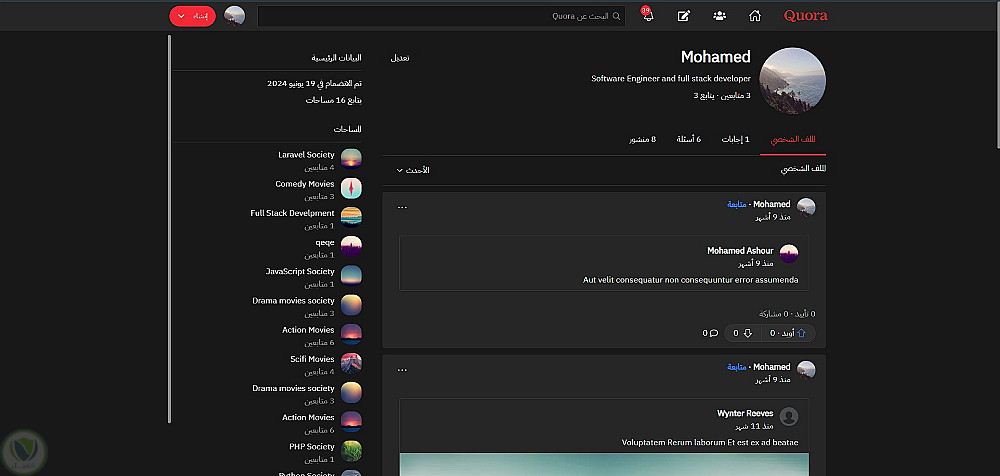The image size is (1000, 476).
Task: Open Wynter Reeves placeholder avatar
Action: (x=789, y=417)
